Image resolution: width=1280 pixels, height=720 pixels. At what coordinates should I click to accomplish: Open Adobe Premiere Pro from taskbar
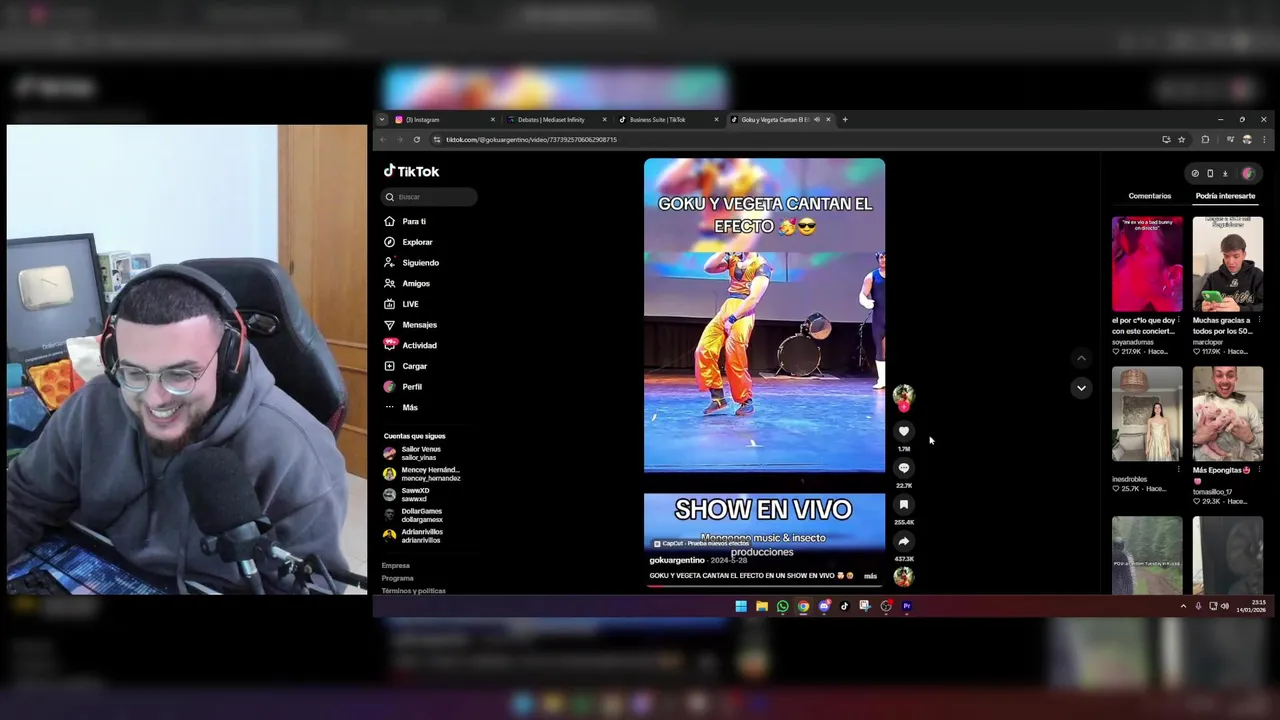(x=907, y=606)
